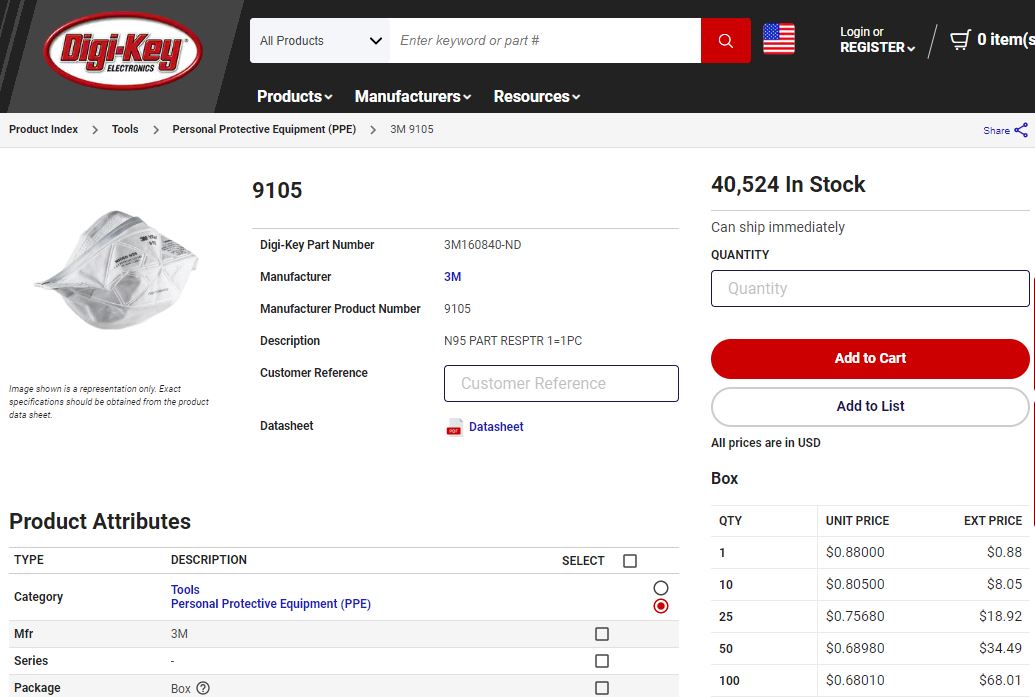Image resolution: width=1035 pixels, height=697 pixels.
Task: Click the red search magnifier button
Action: [725, 40]
